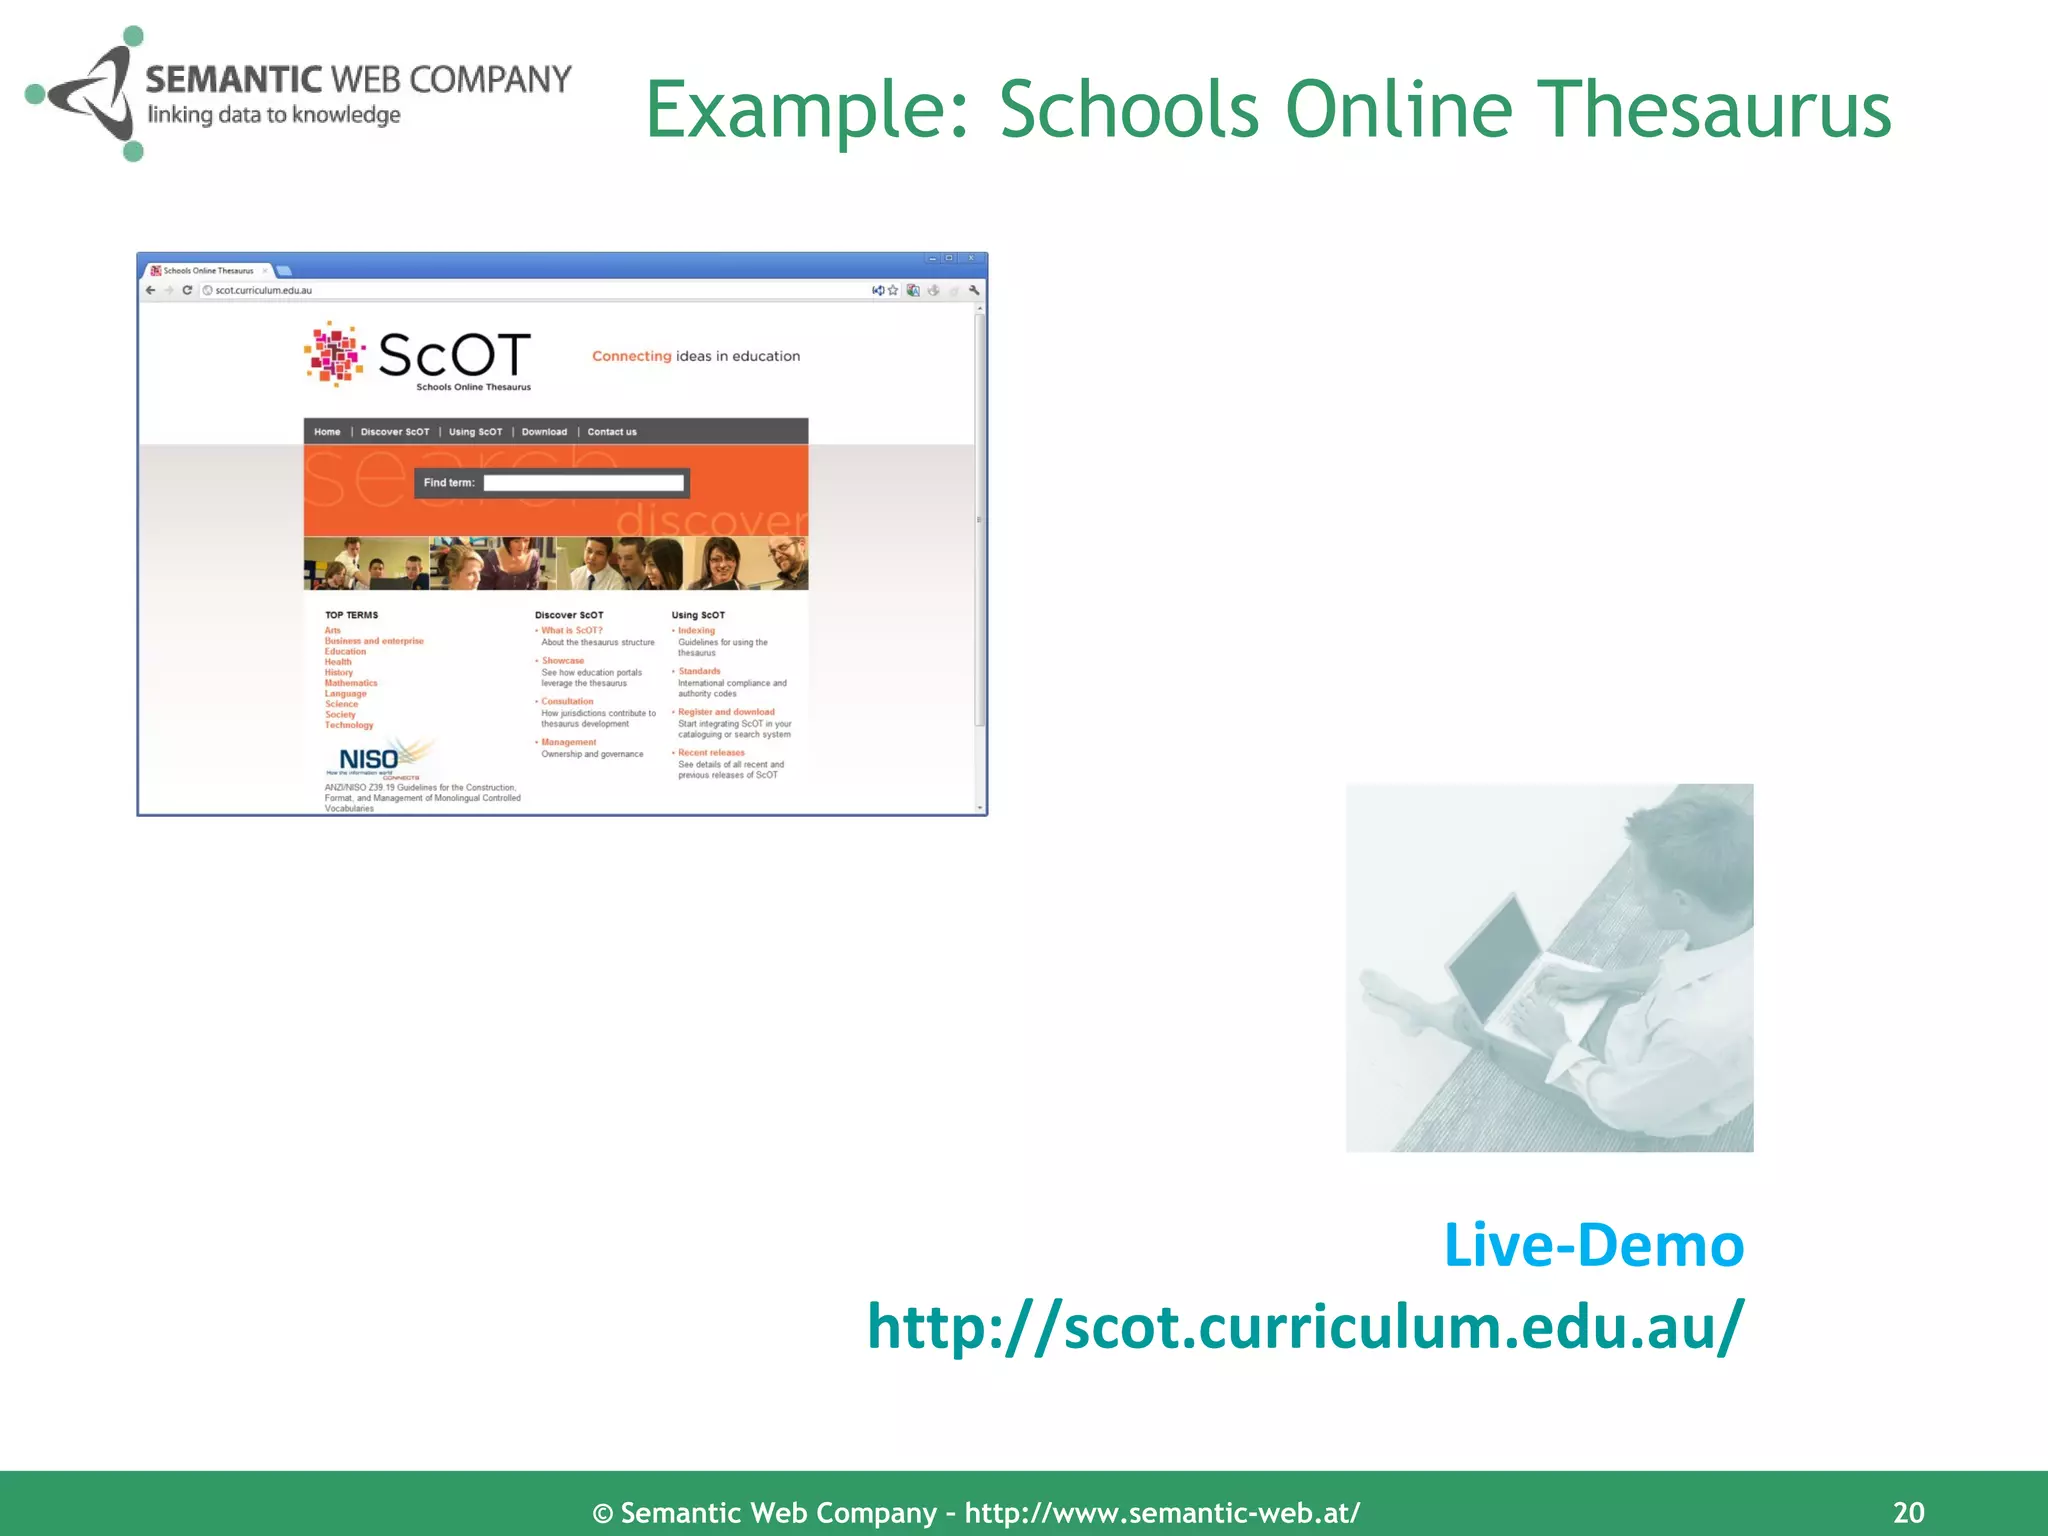
Task: Click the Semantic Web Company logo
Action: point(298,94)
